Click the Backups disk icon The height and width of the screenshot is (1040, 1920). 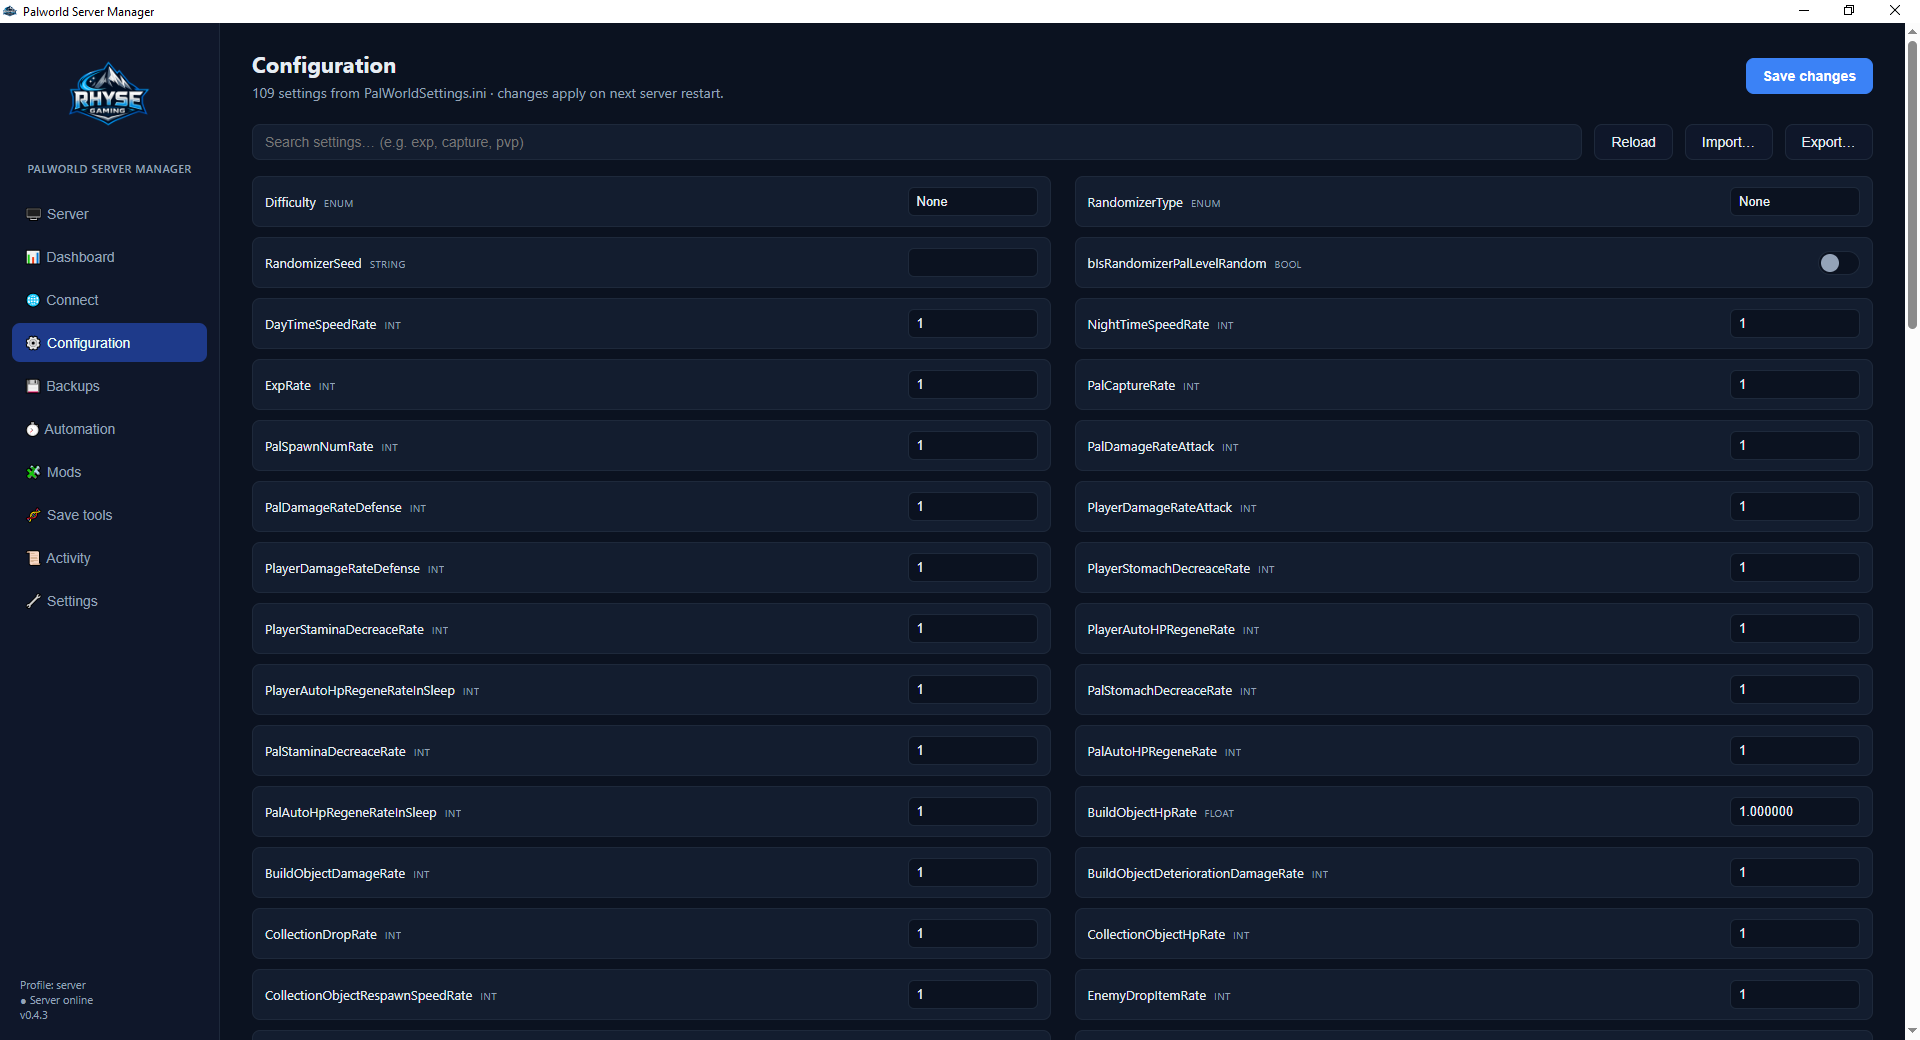click(x=33, y=386)
